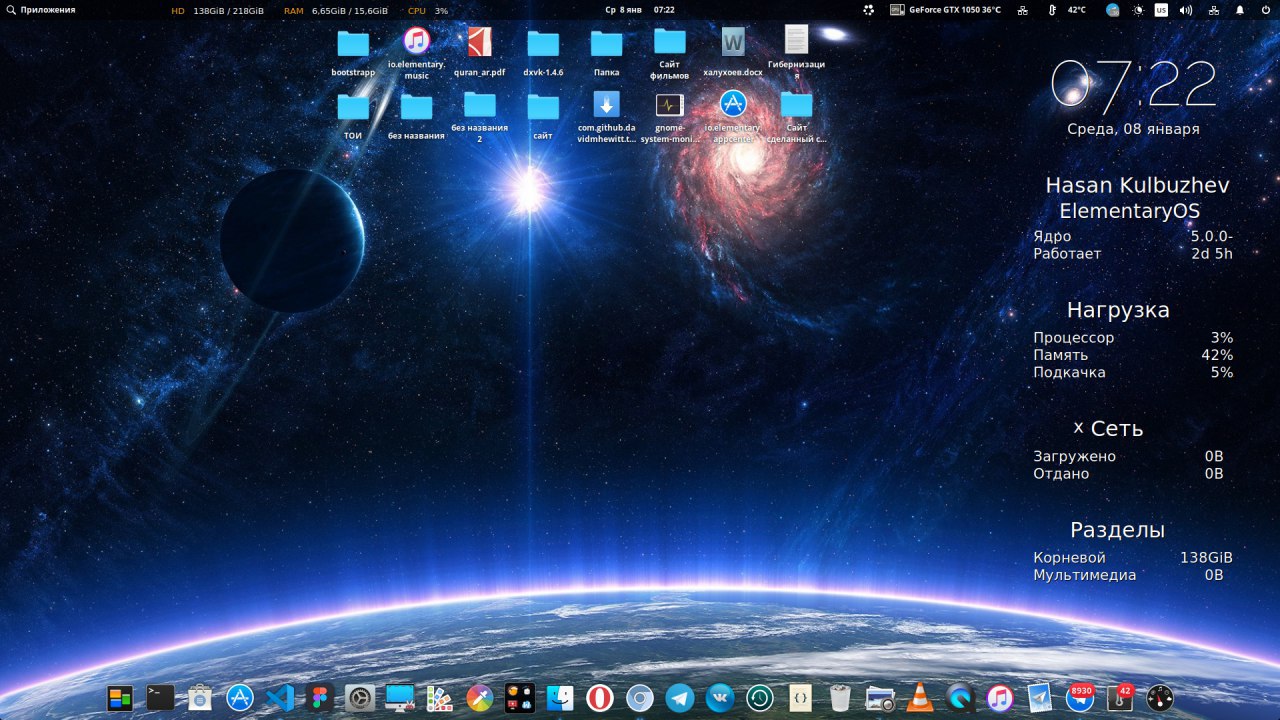Open Terminal from the dock
The height and width of the screenshot is (720, 1280).
coord(160,697)
